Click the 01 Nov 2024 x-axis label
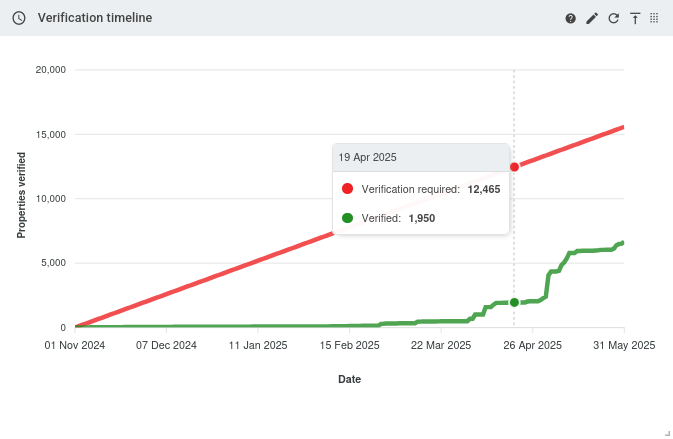Screen dimensions: 673x439 click(x=75, y=345)
